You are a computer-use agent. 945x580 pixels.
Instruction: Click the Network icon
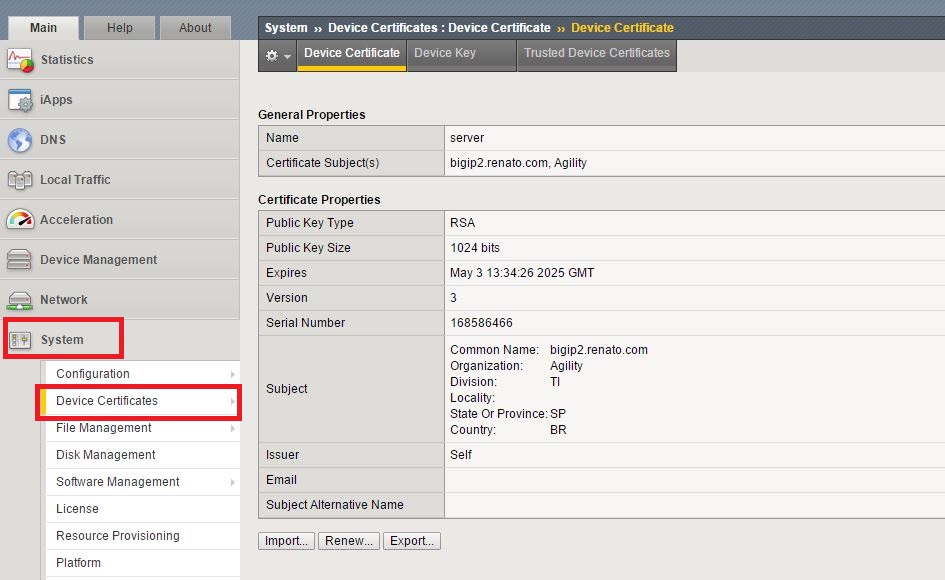(x=20, y=300)
